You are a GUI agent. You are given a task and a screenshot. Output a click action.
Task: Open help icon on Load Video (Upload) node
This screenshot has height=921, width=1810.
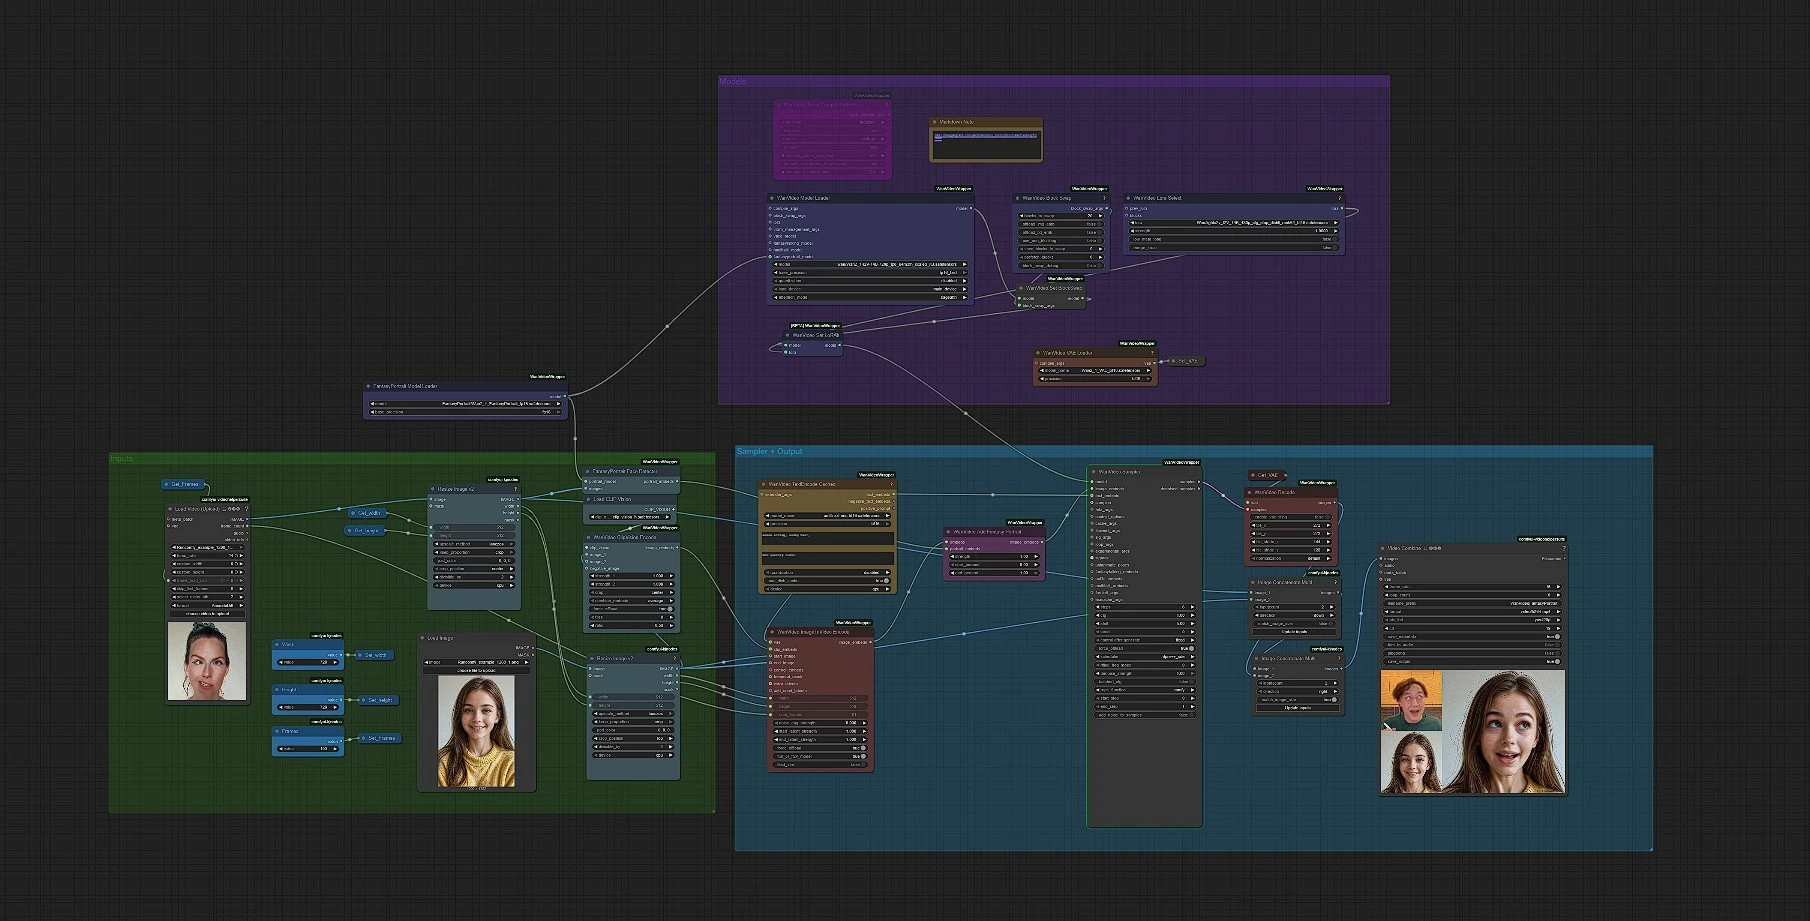click(246, 509)
